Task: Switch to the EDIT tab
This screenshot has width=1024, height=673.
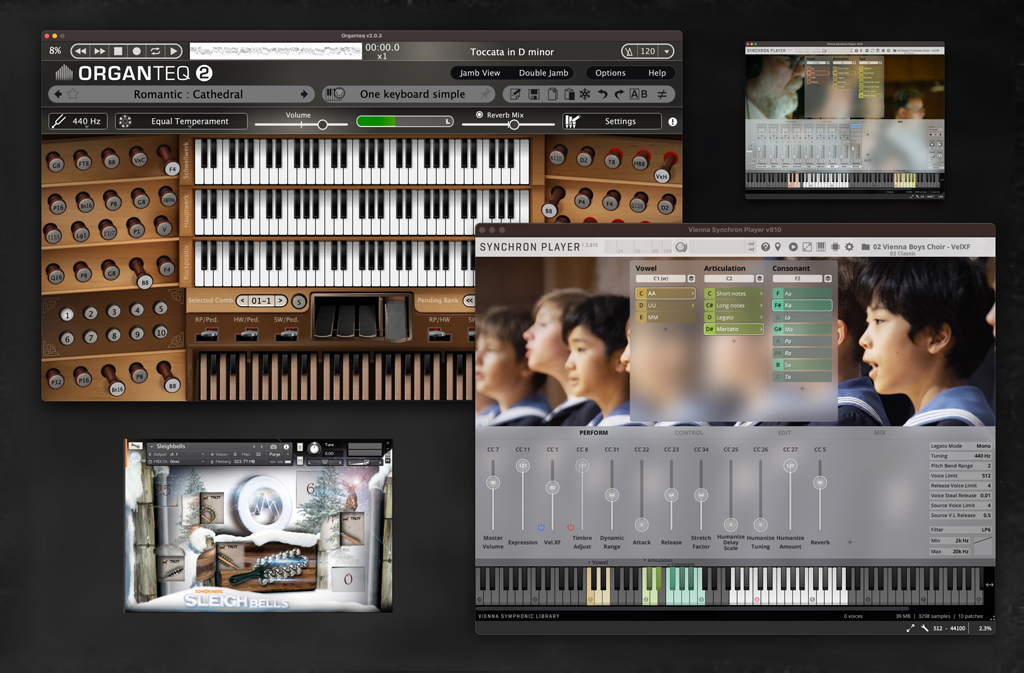Action: 784,433
